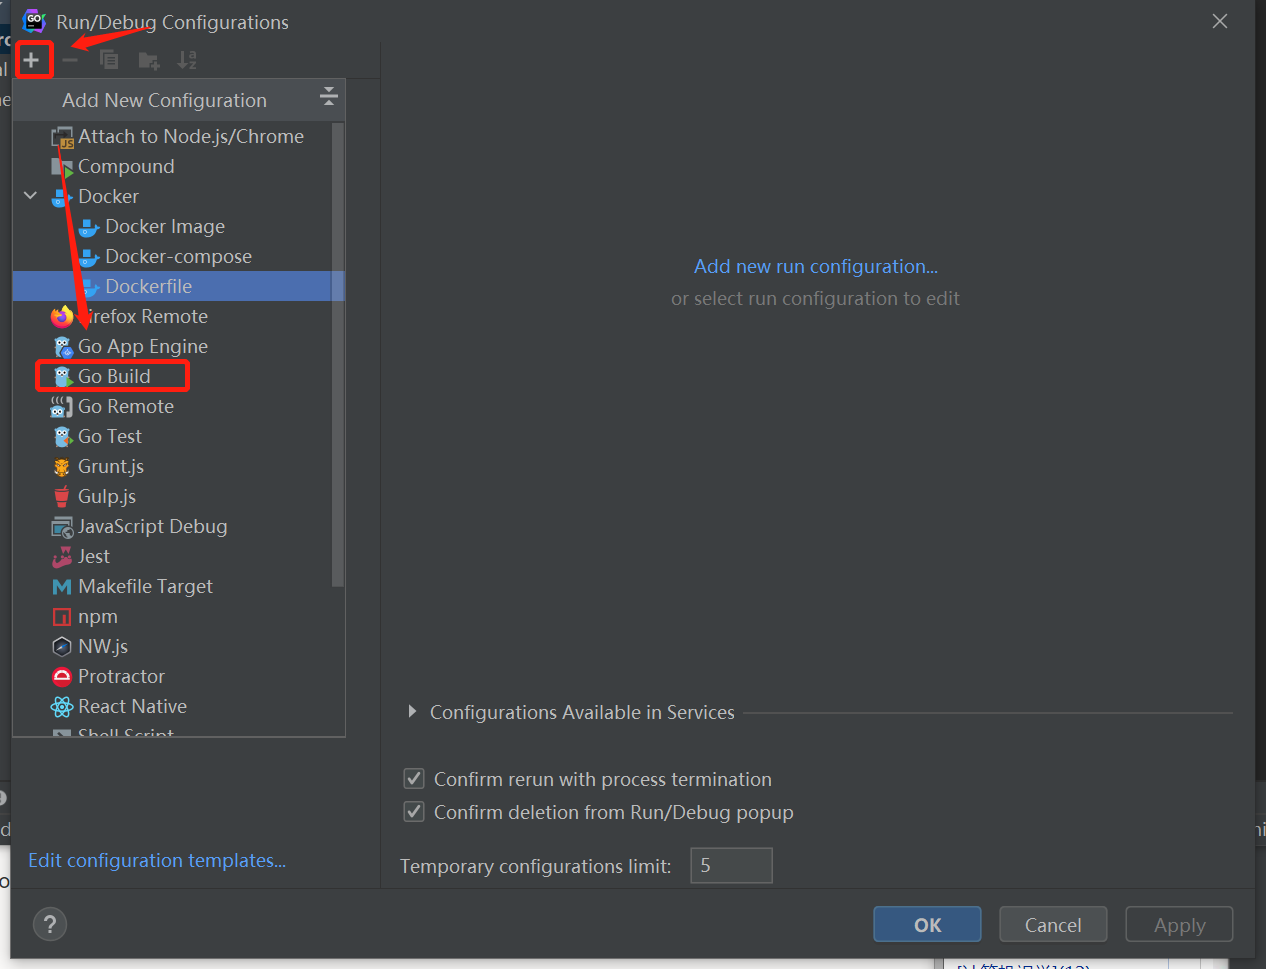
Task: Select the Gulp.js label
Action: tap(107, 496)
